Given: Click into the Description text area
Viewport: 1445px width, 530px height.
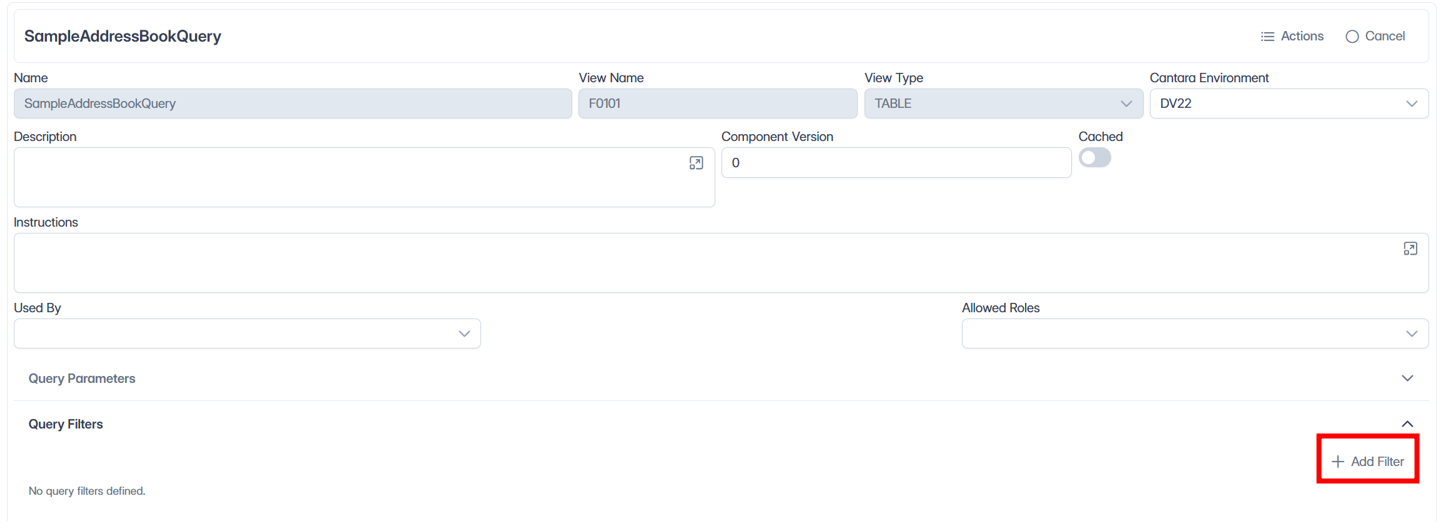Looking at the screenshot, I should pyautogui.click(x=364, y=178).
